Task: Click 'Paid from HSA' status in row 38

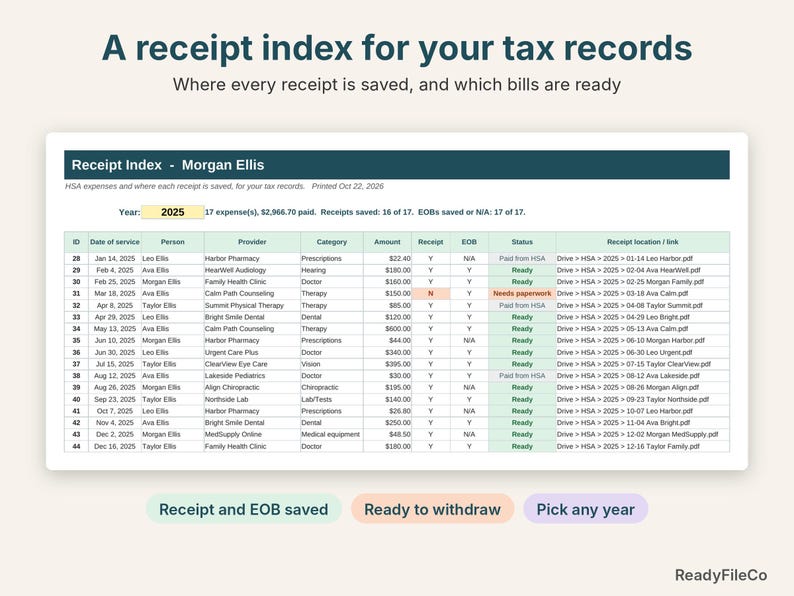Action: [522, 376]
